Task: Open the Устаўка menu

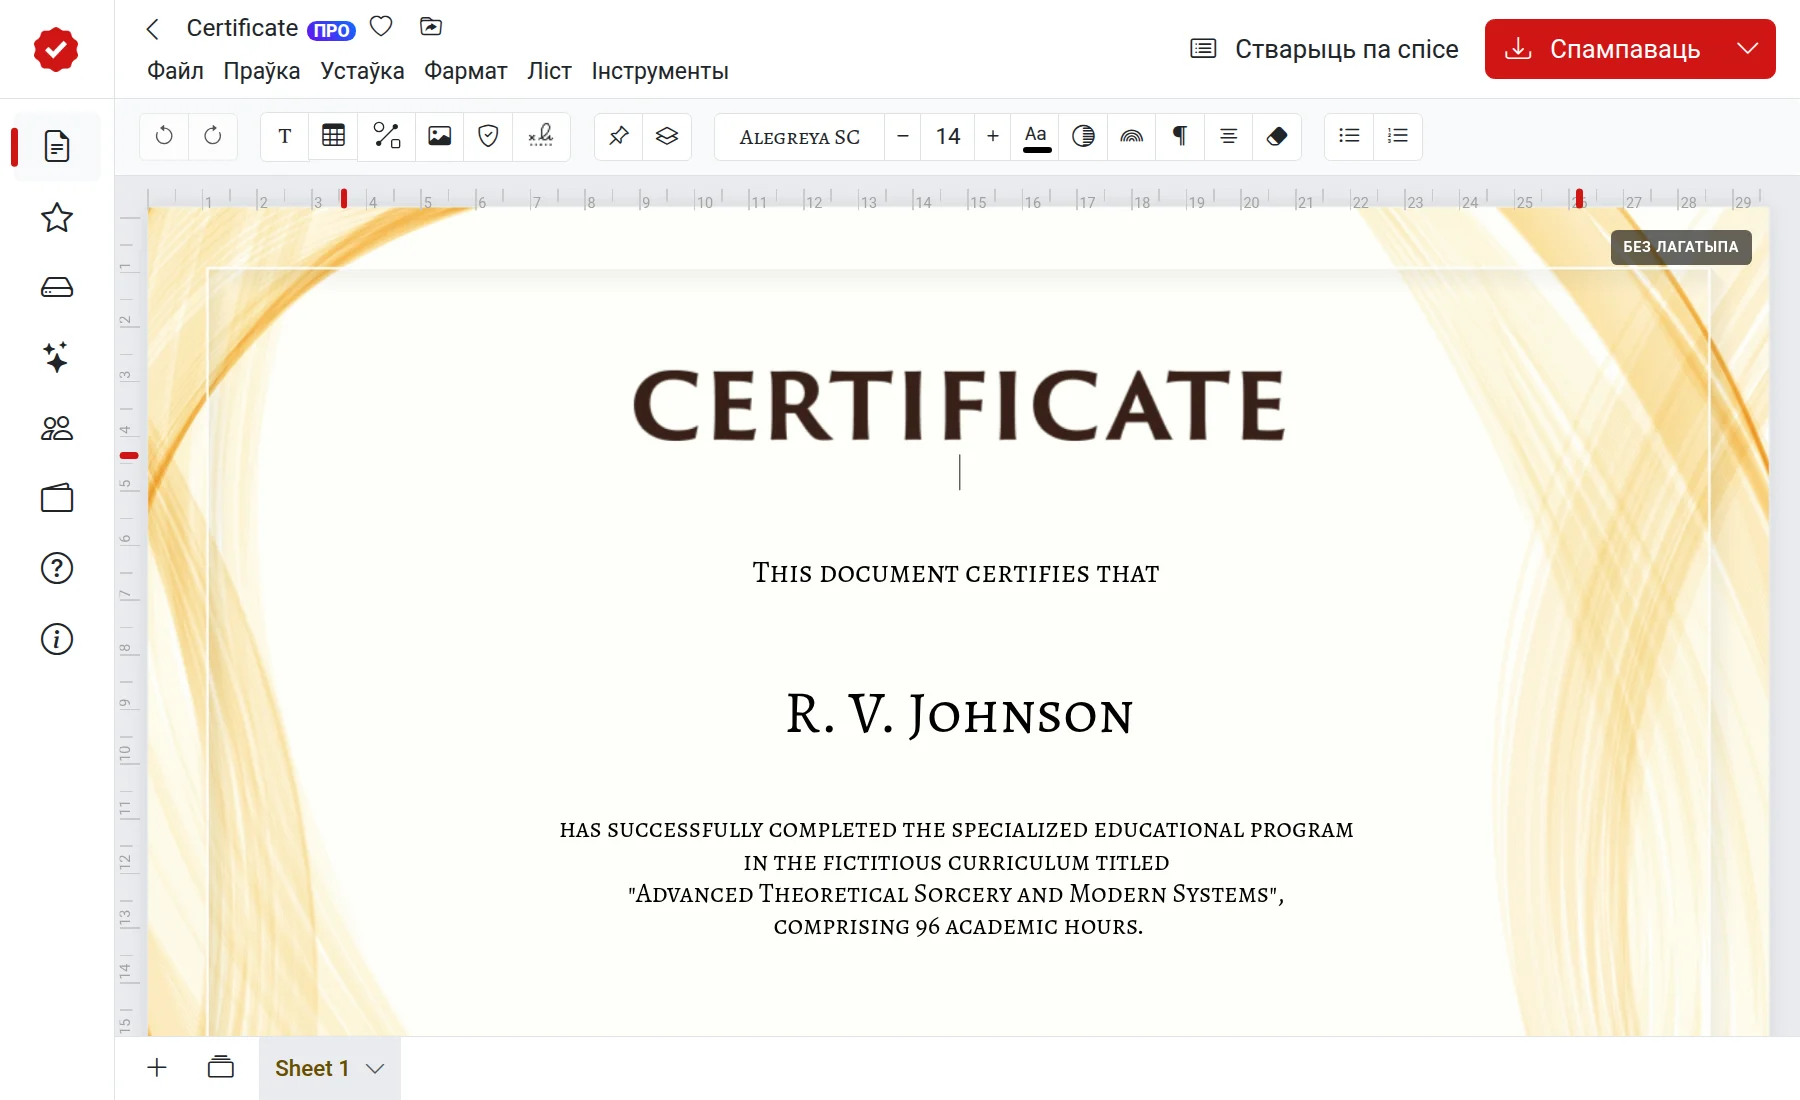Action: (362, 71)
